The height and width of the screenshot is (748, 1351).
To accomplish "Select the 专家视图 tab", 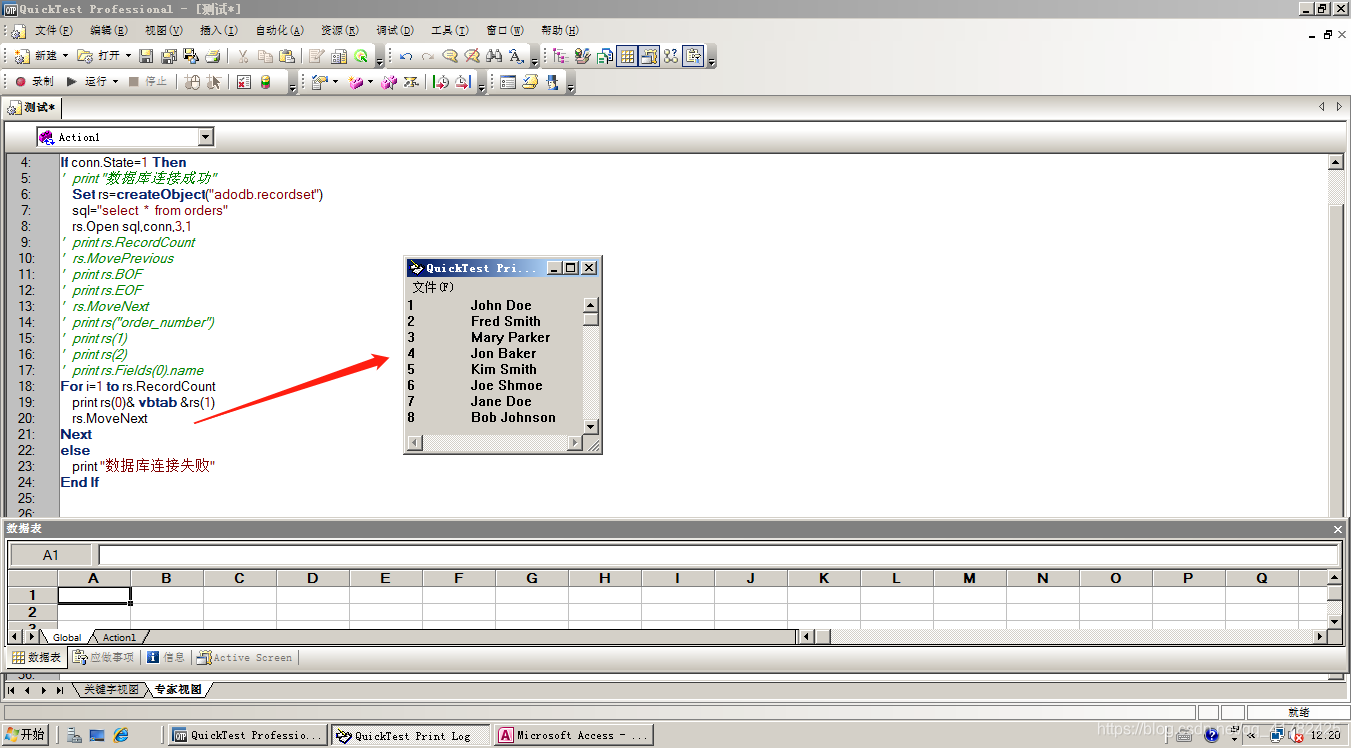I will (178, 690).
